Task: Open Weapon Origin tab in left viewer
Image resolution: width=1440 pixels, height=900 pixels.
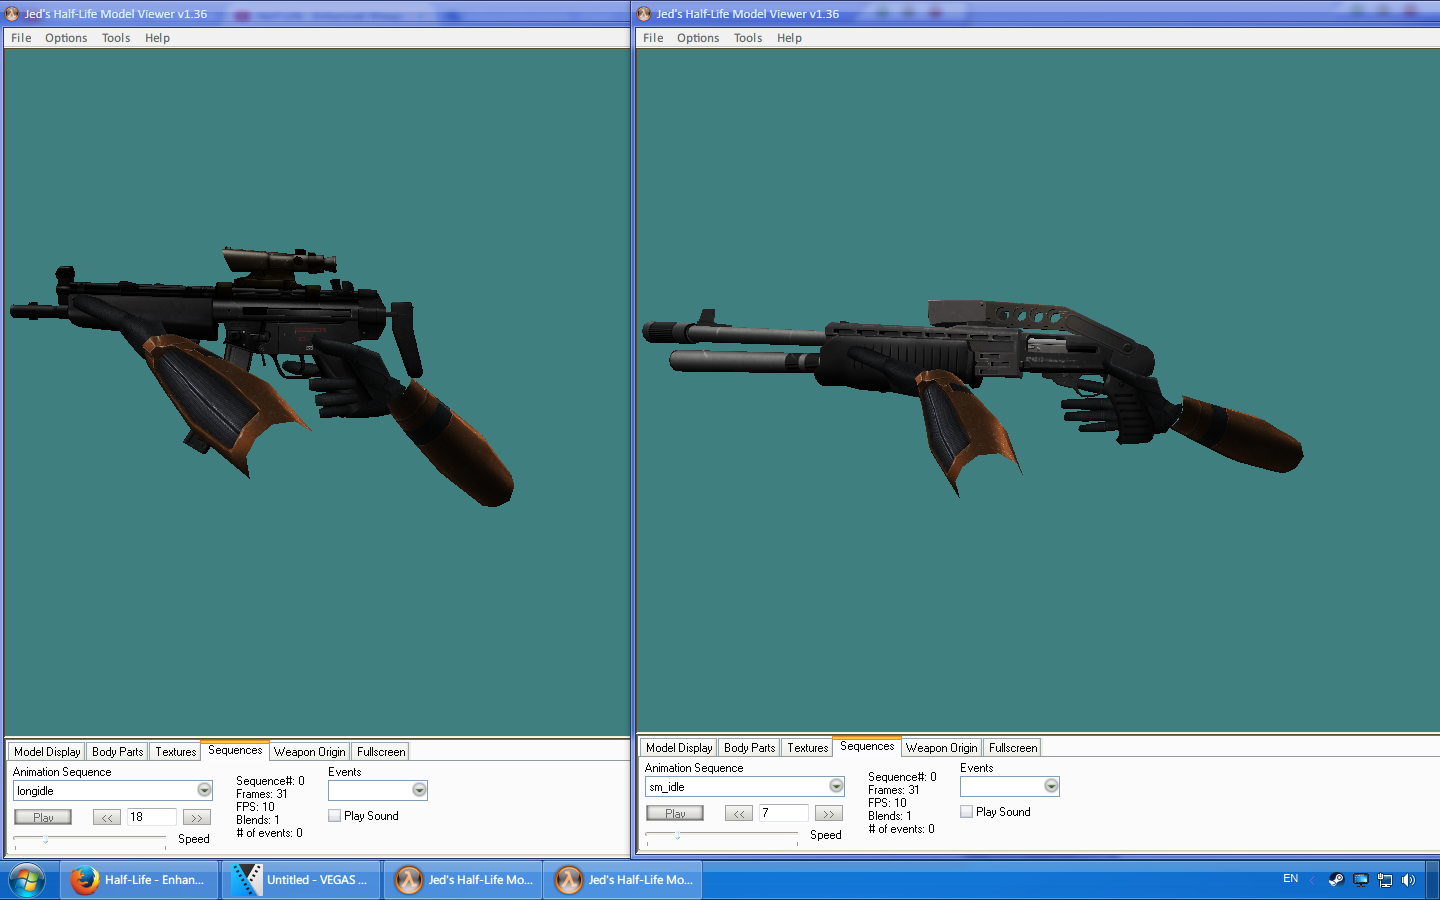Action: (x=309, y=752)
